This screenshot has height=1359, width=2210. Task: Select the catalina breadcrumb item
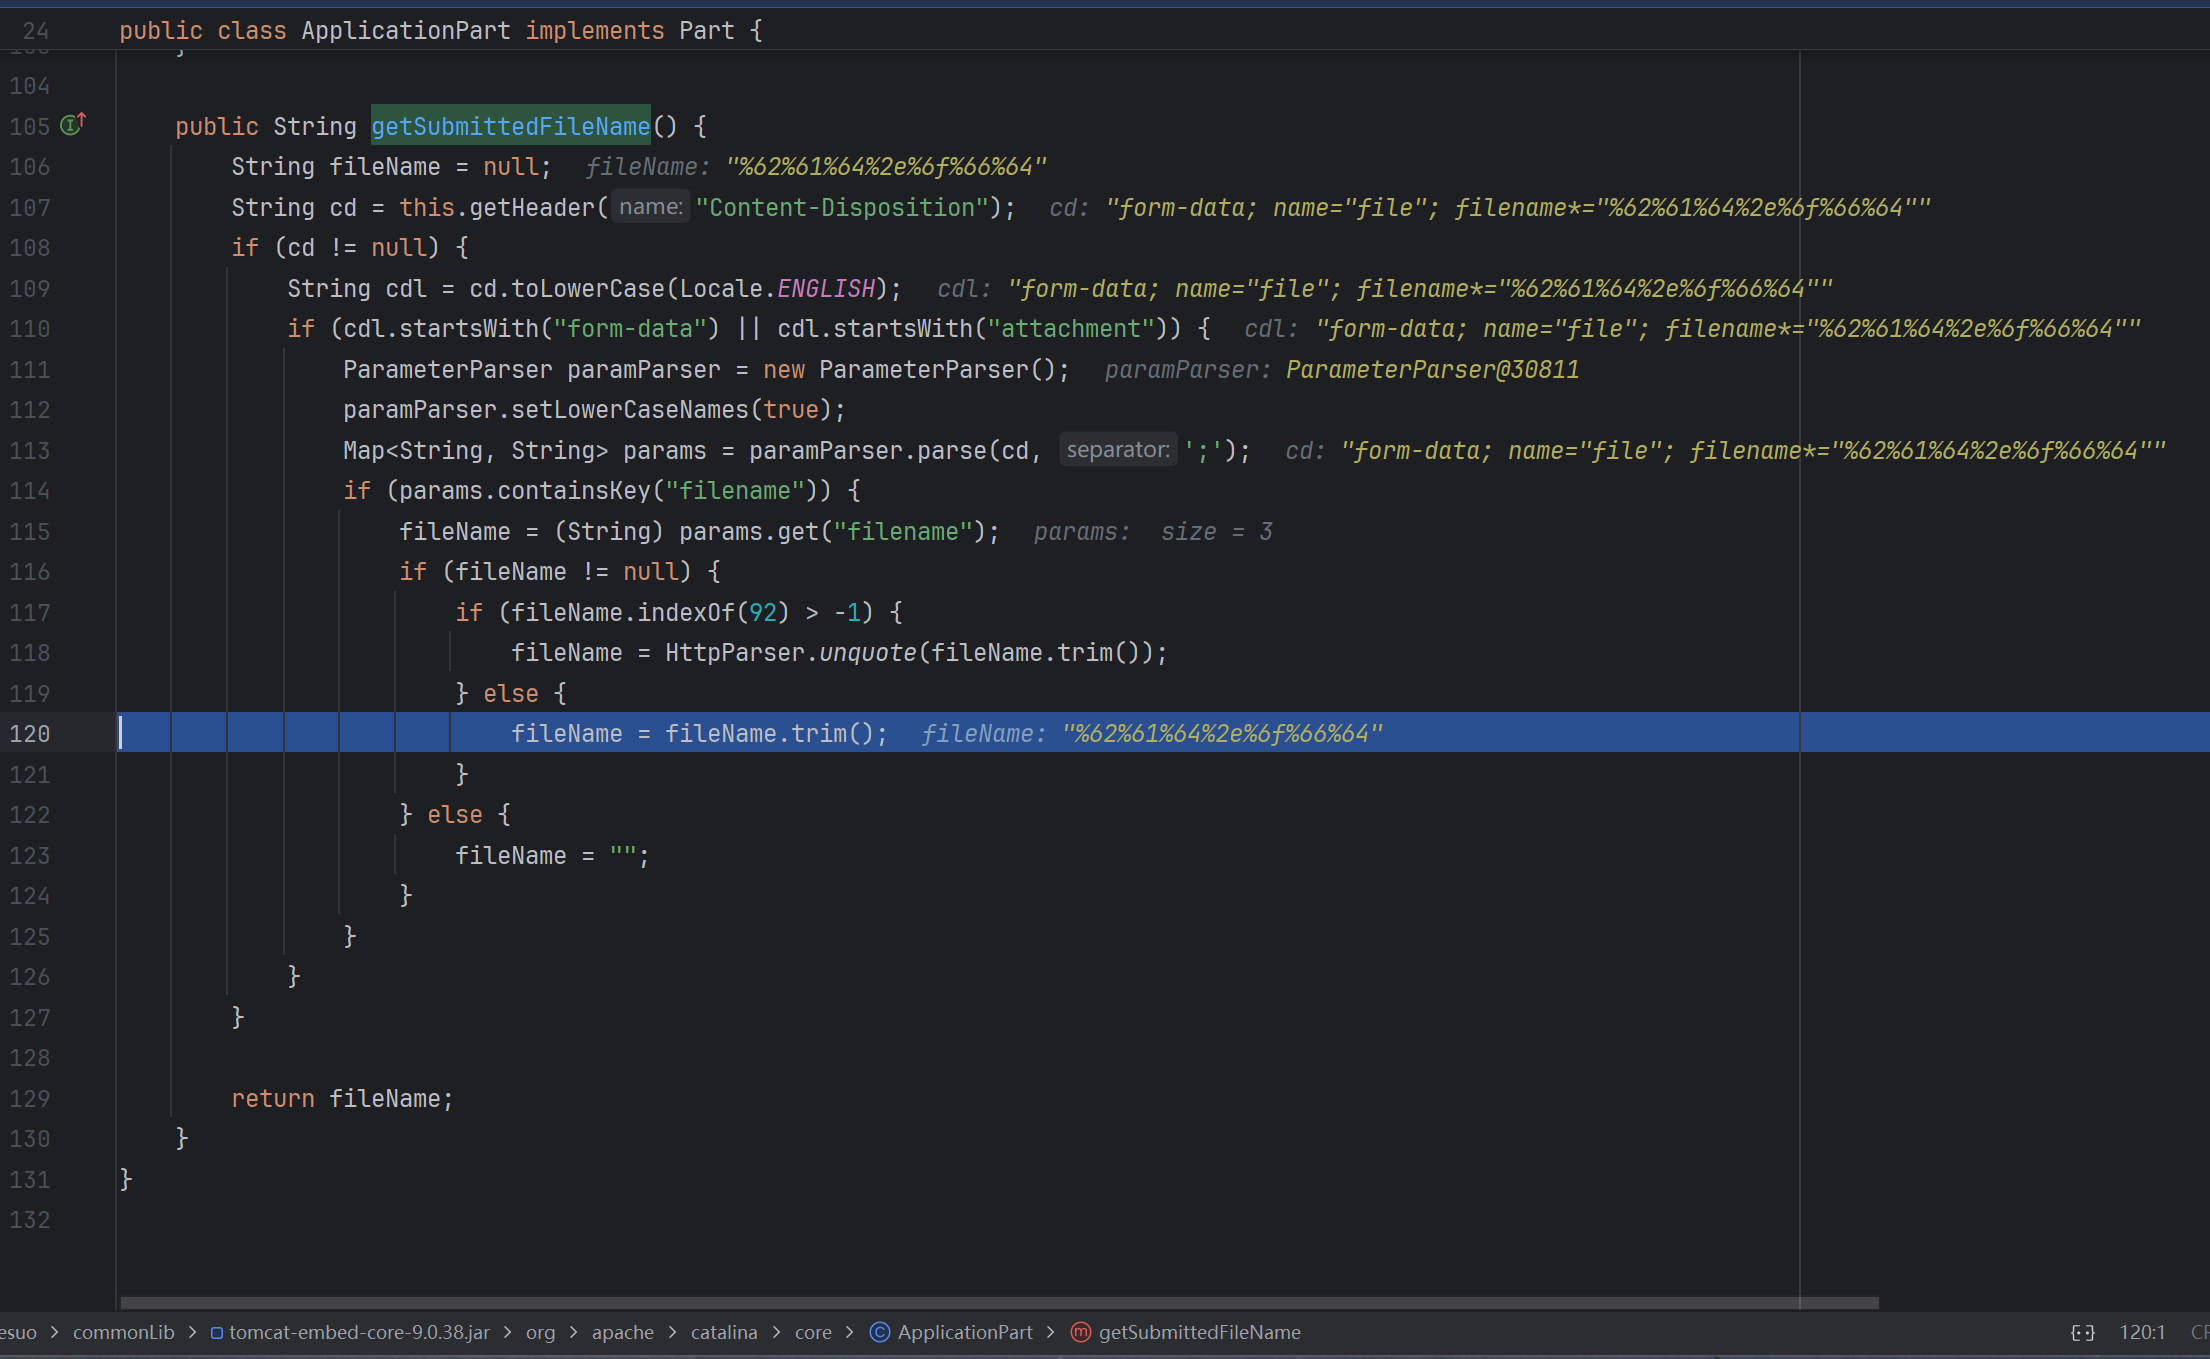pyautogui.click(x=723, y=1332)
